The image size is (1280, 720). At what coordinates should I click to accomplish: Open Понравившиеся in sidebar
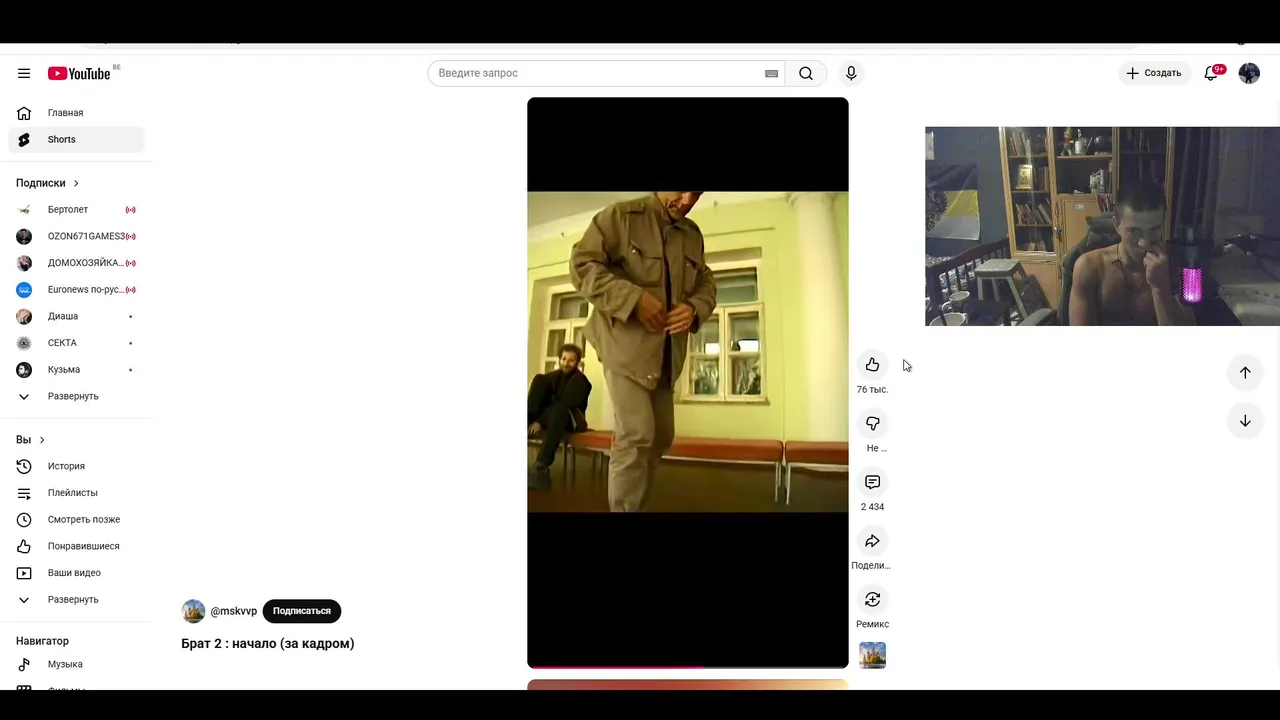pos(76,546)
